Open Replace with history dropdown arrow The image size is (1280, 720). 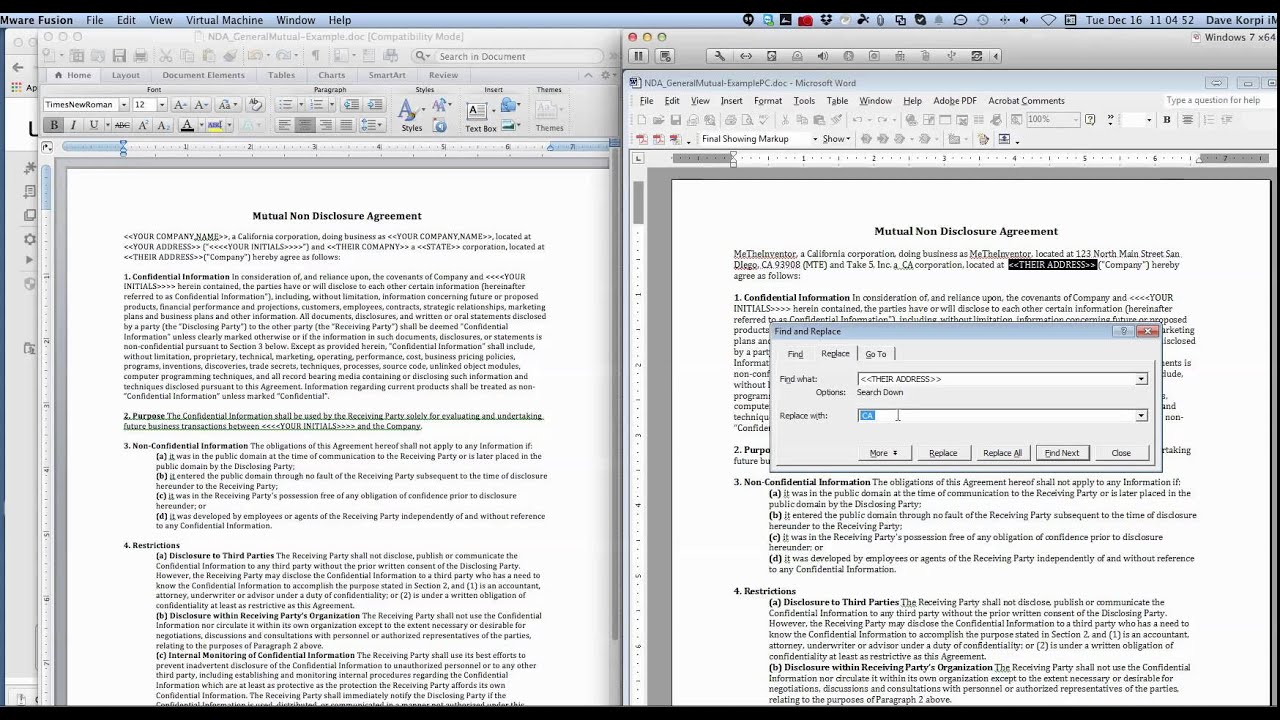1141,415
